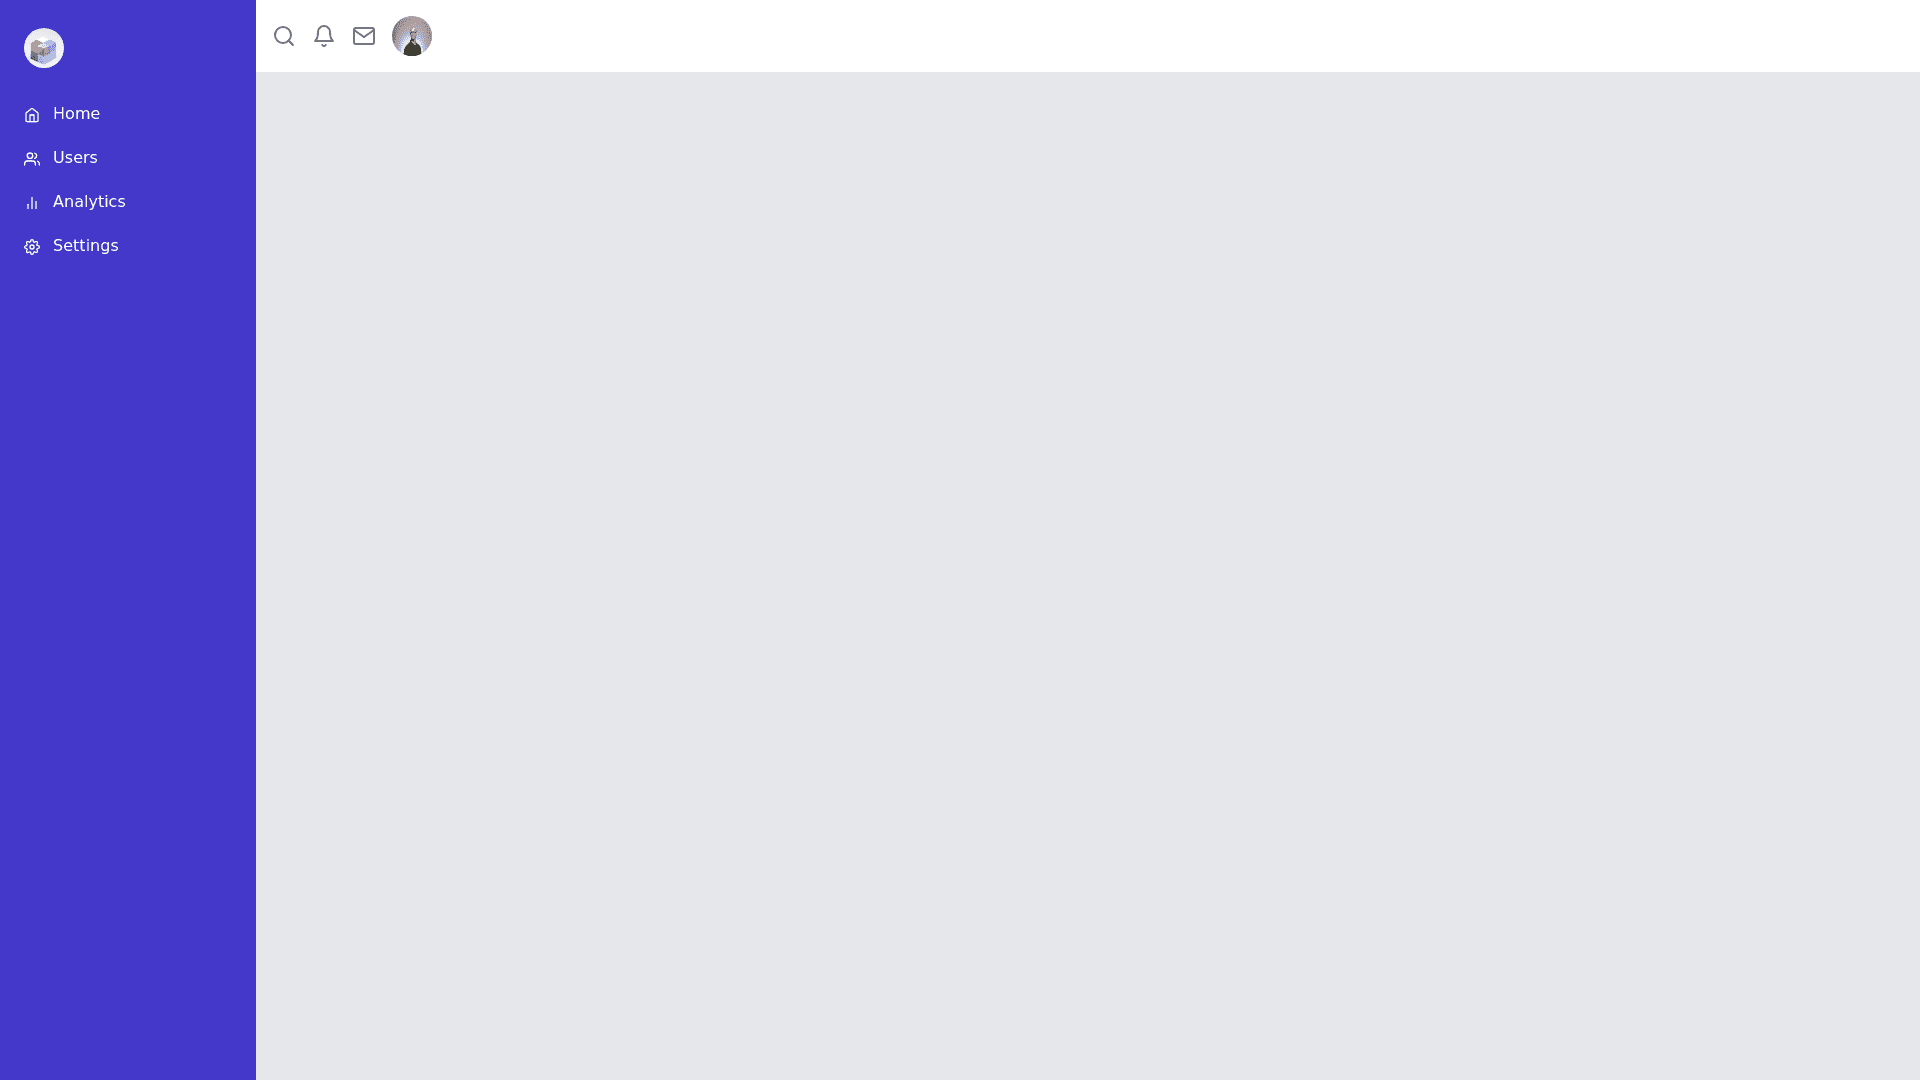Click the empty gray main content area
Viewport: 1920px width, 1080px height.
click(x=1088, y=576)
